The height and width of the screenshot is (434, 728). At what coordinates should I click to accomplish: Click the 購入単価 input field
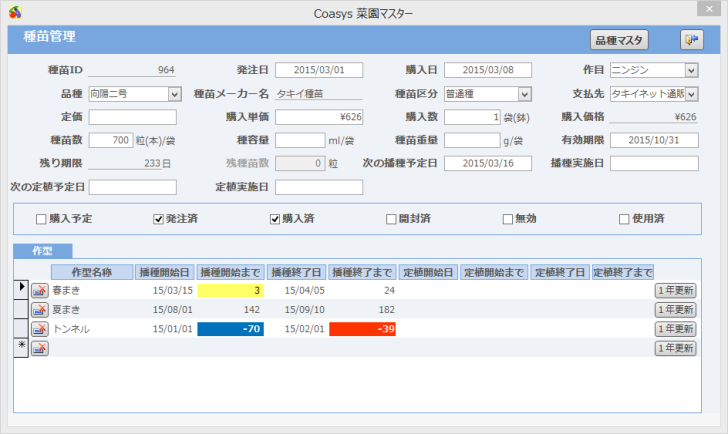(x=319, y=117)
